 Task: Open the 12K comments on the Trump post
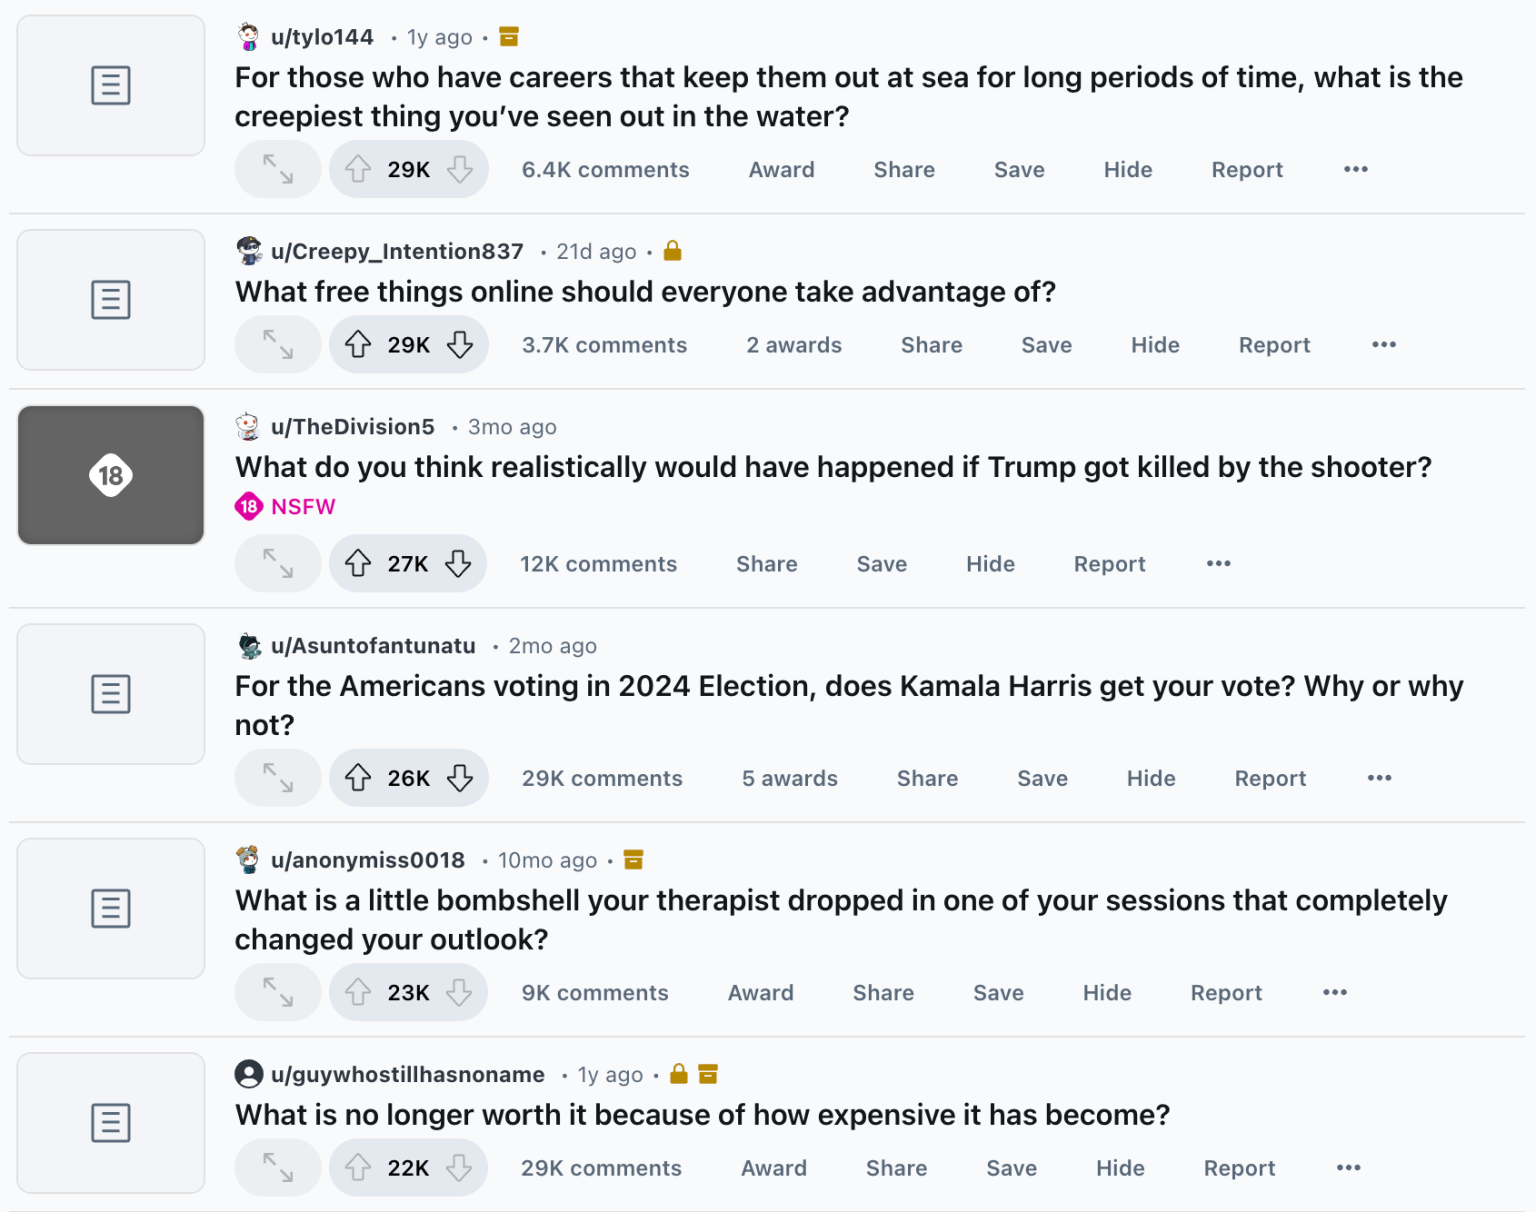598,563
